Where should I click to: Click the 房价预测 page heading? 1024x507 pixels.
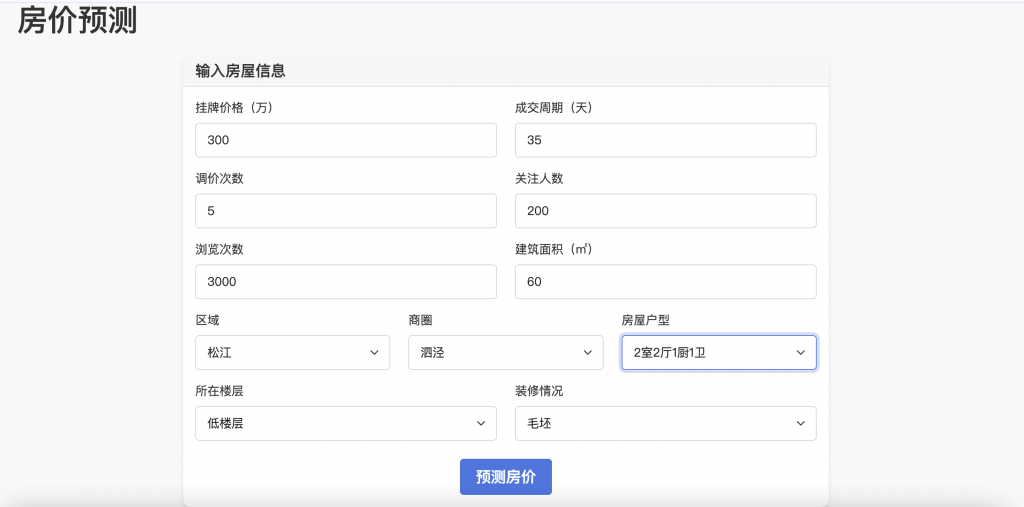pos(77,20)
